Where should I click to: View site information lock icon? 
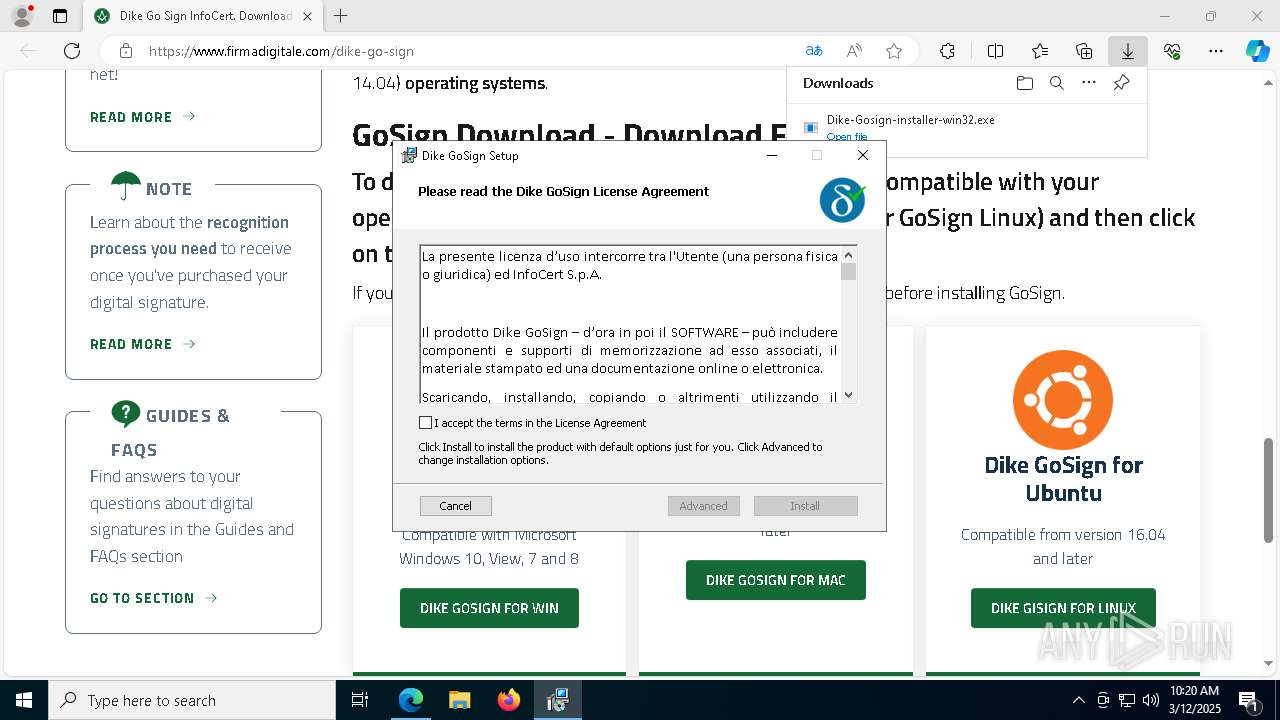(x=126, y=51)
